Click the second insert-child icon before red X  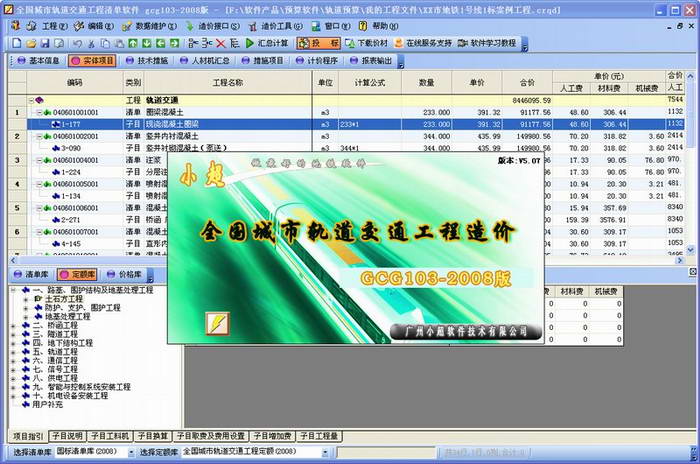pos(207,43)
